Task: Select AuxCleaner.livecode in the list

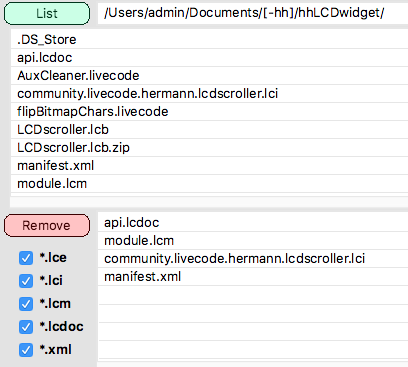Action: point(209,76)
